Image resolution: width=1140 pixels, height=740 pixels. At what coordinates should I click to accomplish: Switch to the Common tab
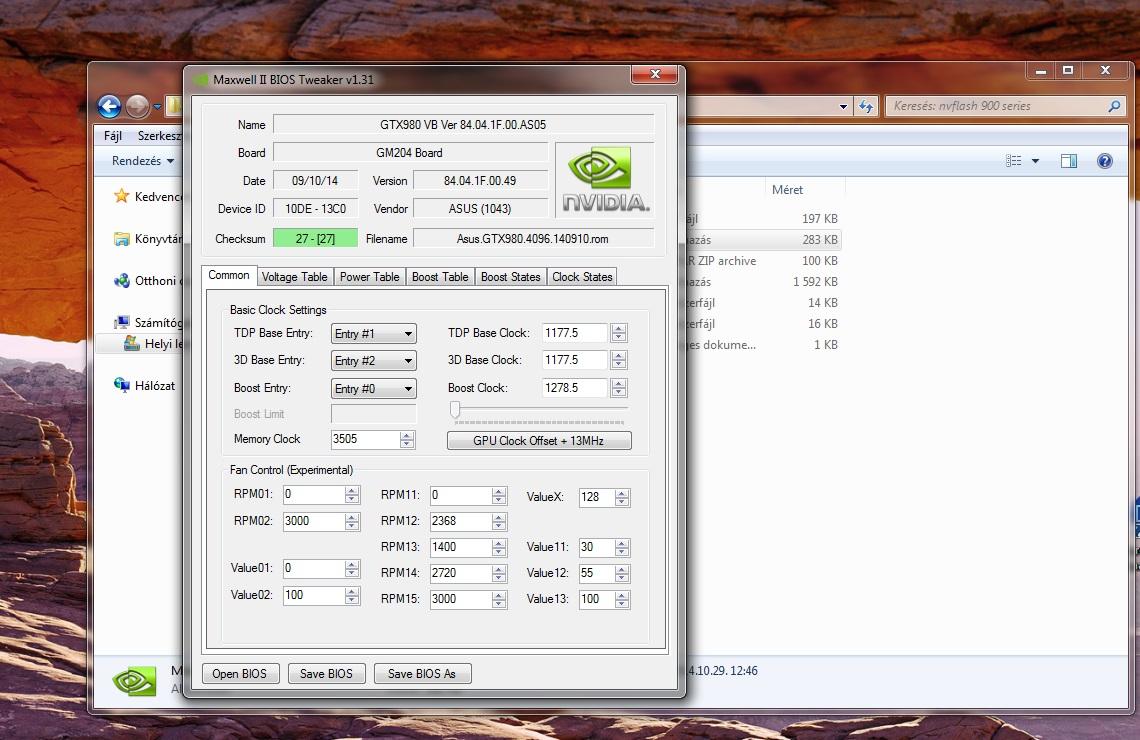[x=228, y=275]
